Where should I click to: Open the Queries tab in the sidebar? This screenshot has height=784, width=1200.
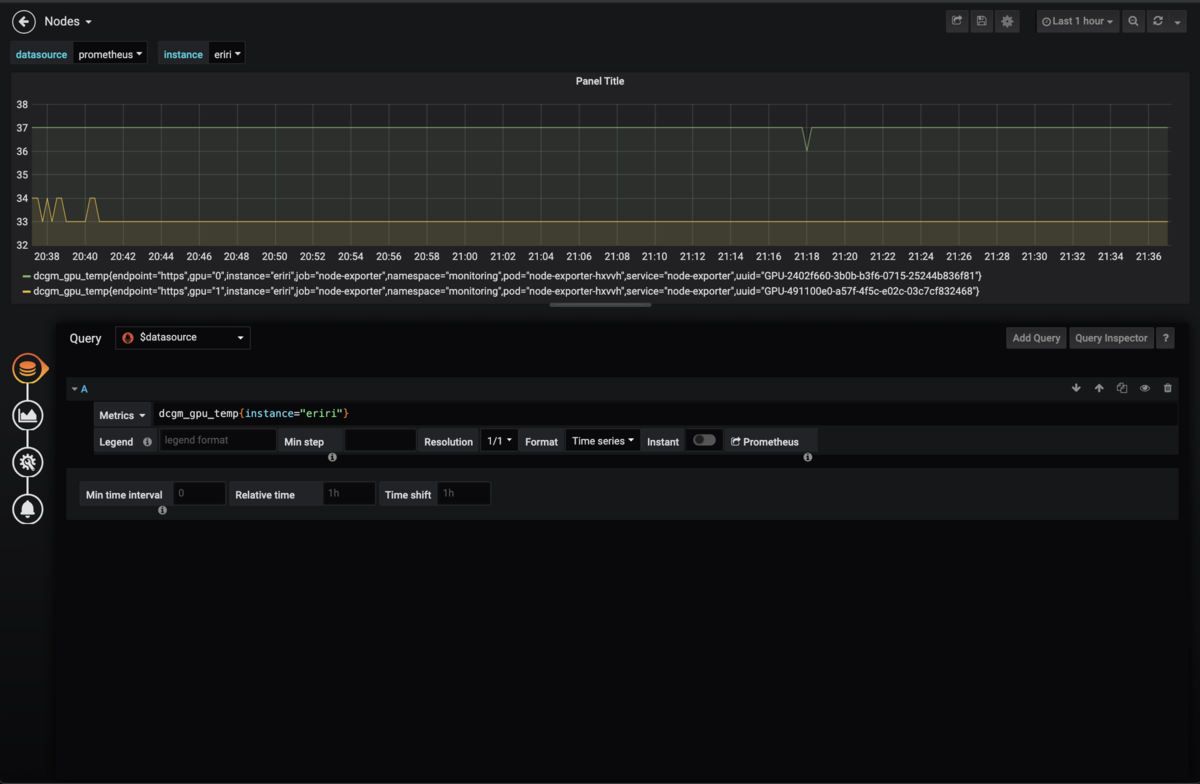[x=28, y=369]
